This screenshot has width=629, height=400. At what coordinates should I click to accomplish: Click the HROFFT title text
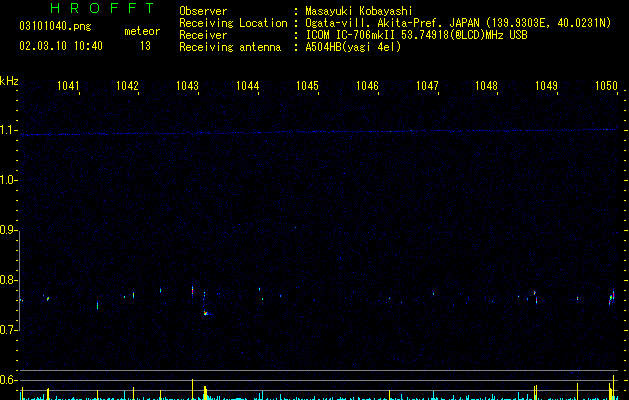(102, 8)
